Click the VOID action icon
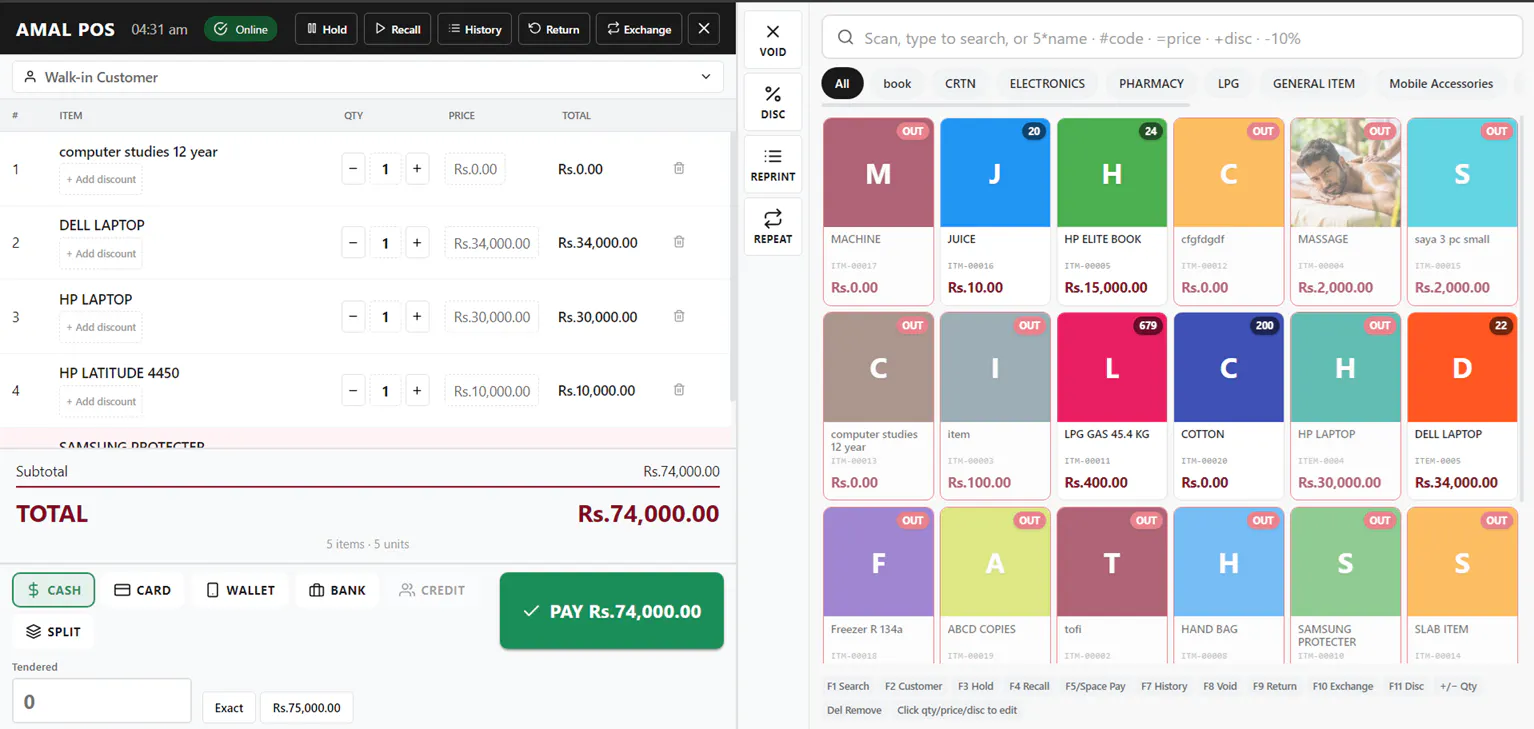 pos(772,40)
